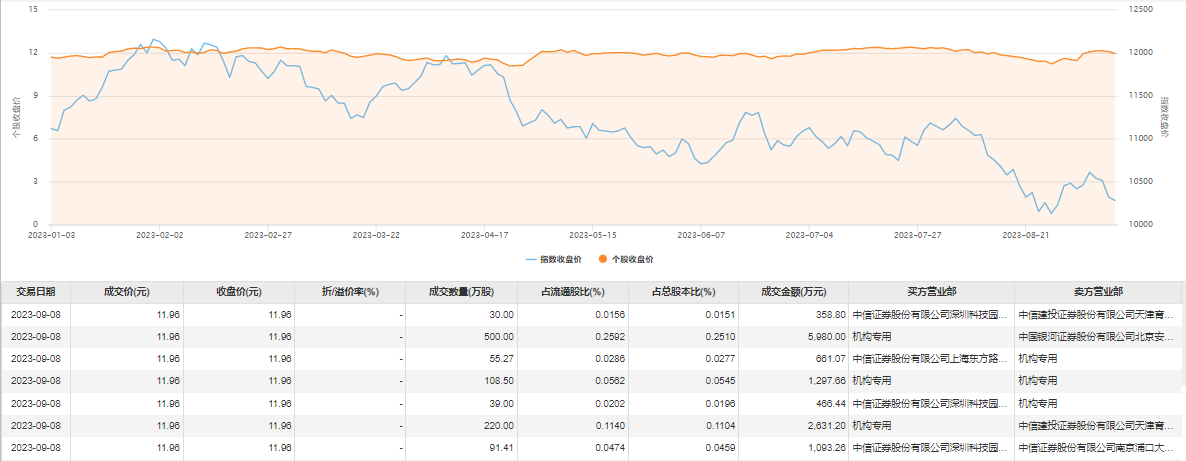This screenshot has height=461, width=1186.
Task: Select the 2023-07-27 x-axis date label
Action: [x=917, y=235]
